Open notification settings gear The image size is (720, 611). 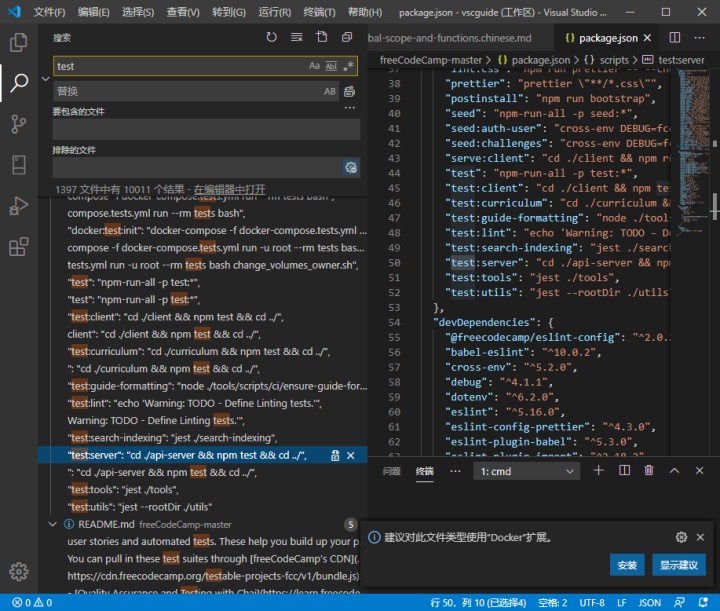[x=681, y=537]
